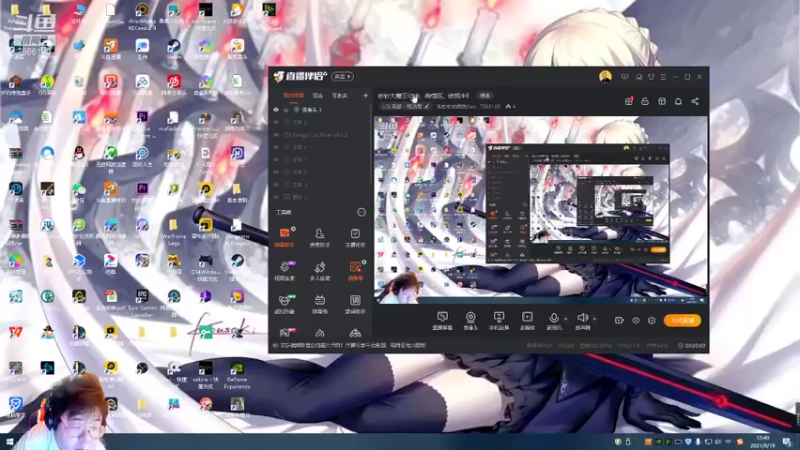Toggle visibility of the 文本 3 source

click(276, 185)
